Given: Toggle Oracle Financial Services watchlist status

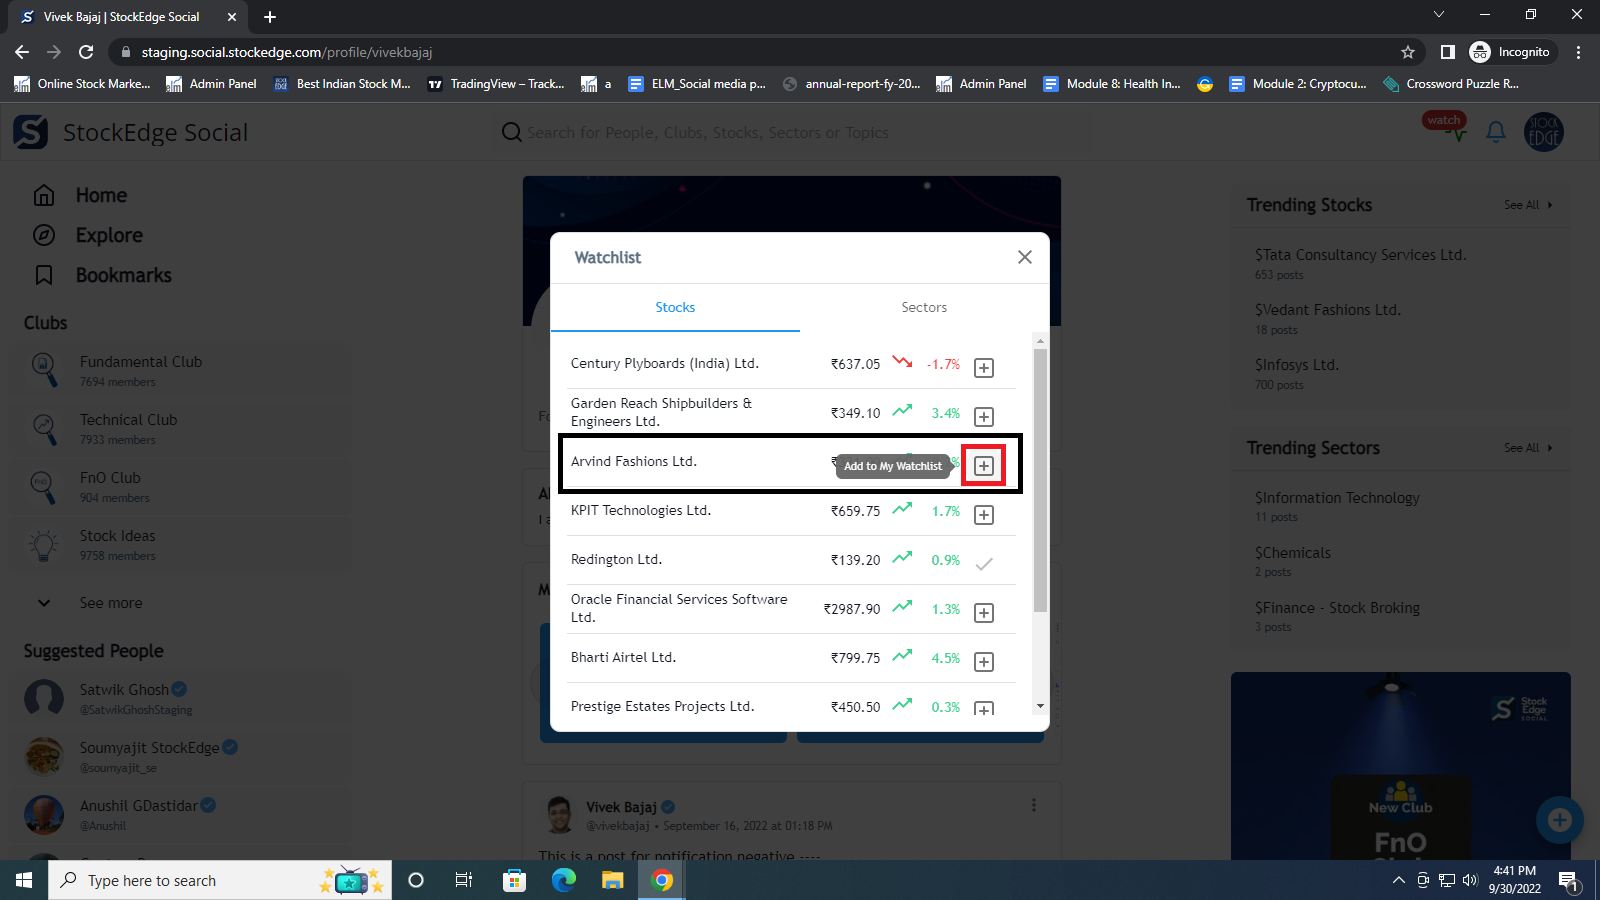Looking at the screenshot, I should click(984, 613).
